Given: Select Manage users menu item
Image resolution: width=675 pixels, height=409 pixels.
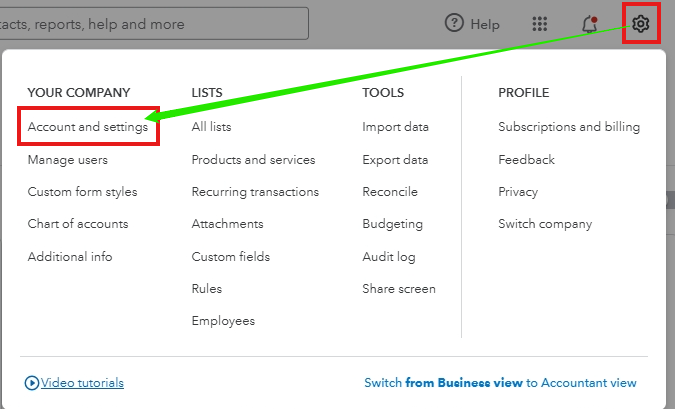Looking at the screenshot, I should 68,160.
